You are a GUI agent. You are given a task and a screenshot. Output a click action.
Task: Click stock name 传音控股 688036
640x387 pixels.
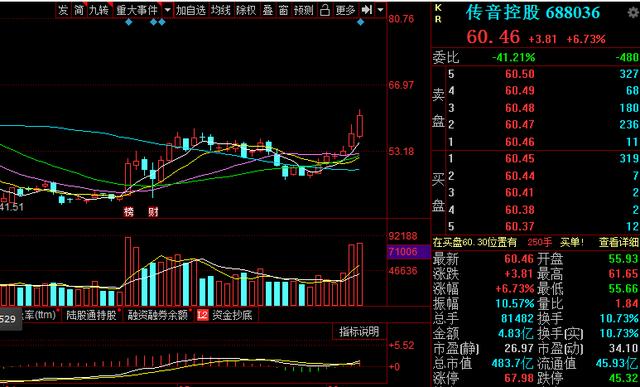click(533, 13)
